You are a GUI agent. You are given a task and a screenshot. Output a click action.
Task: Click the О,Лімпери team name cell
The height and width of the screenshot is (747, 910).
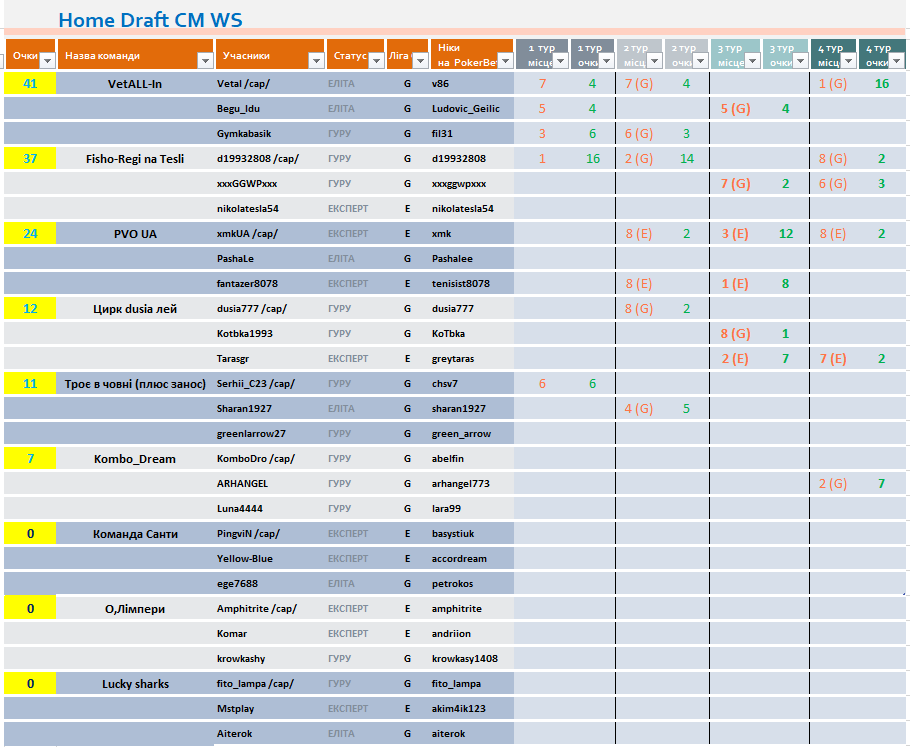[x=135, y=608]
